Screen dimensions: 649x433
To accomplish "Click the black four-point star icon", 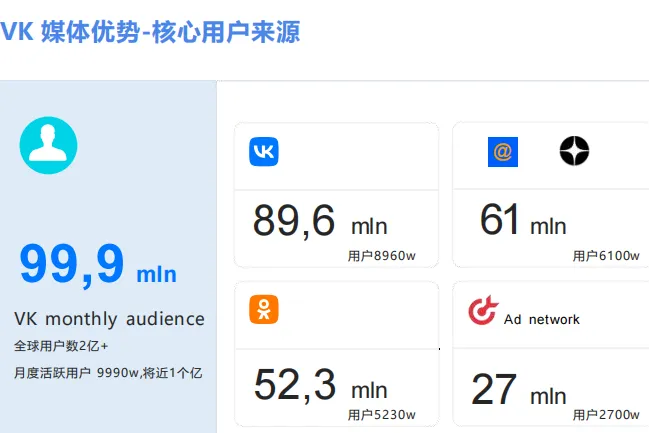I will [x=574, y=151].
